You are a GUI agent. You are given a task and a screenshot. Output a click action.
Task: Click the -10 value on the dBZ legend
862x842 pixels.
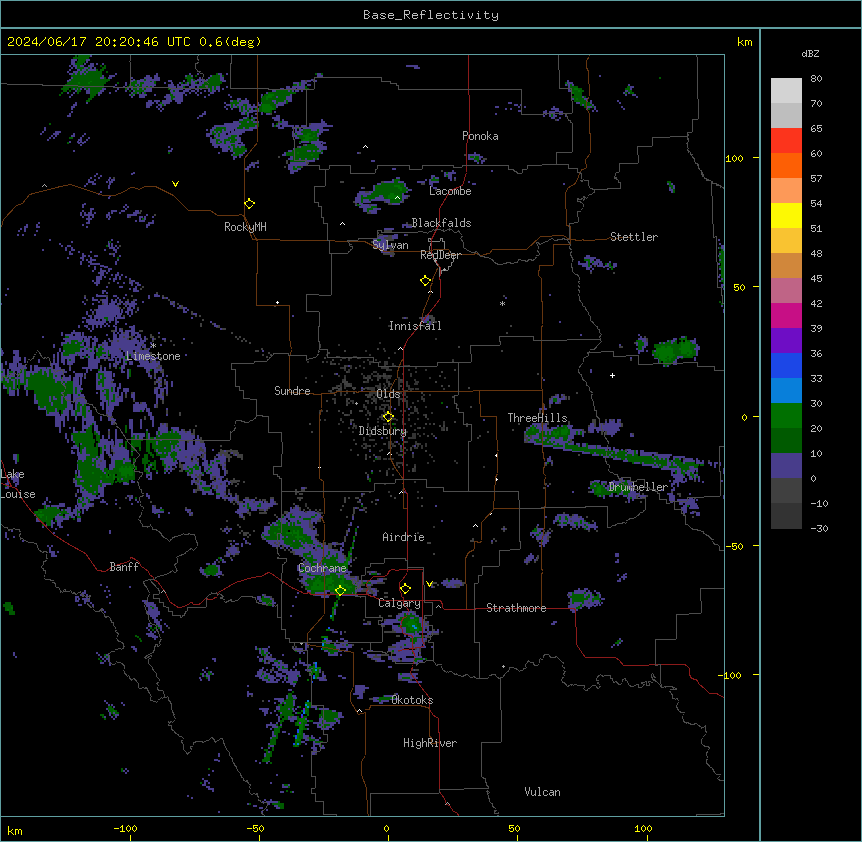coord(819,503)
